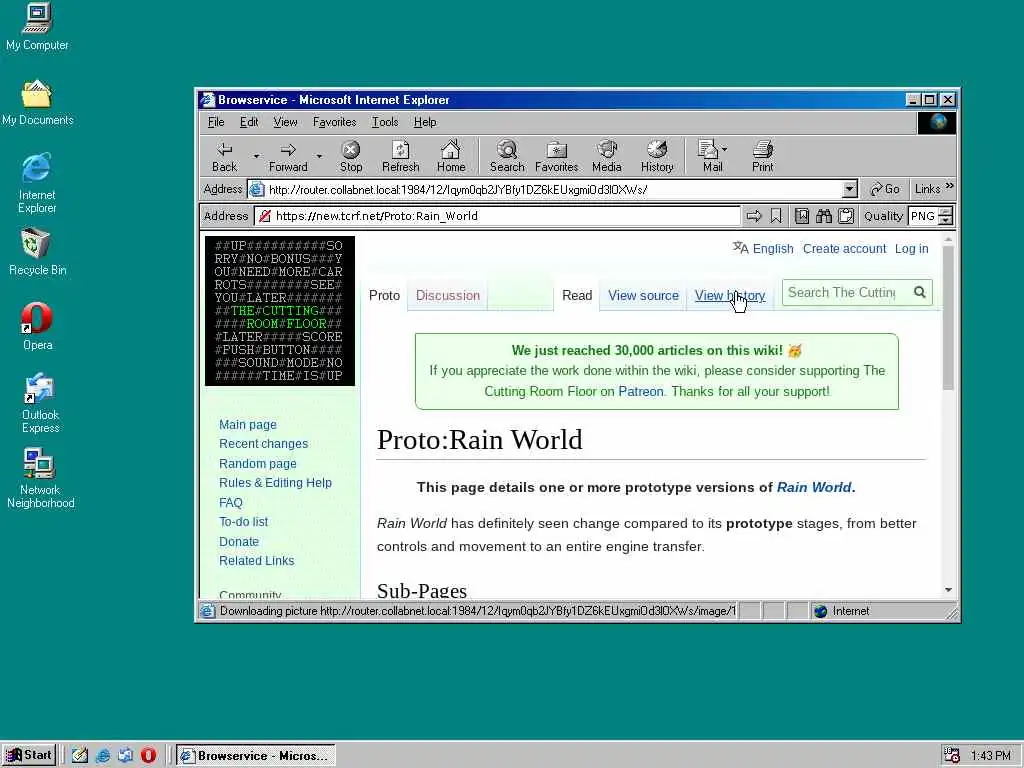Open the Mail button dropdown arrow
Image resolution: width=1024 pixels, height=768 pixels.
click(x=724, y=150)
